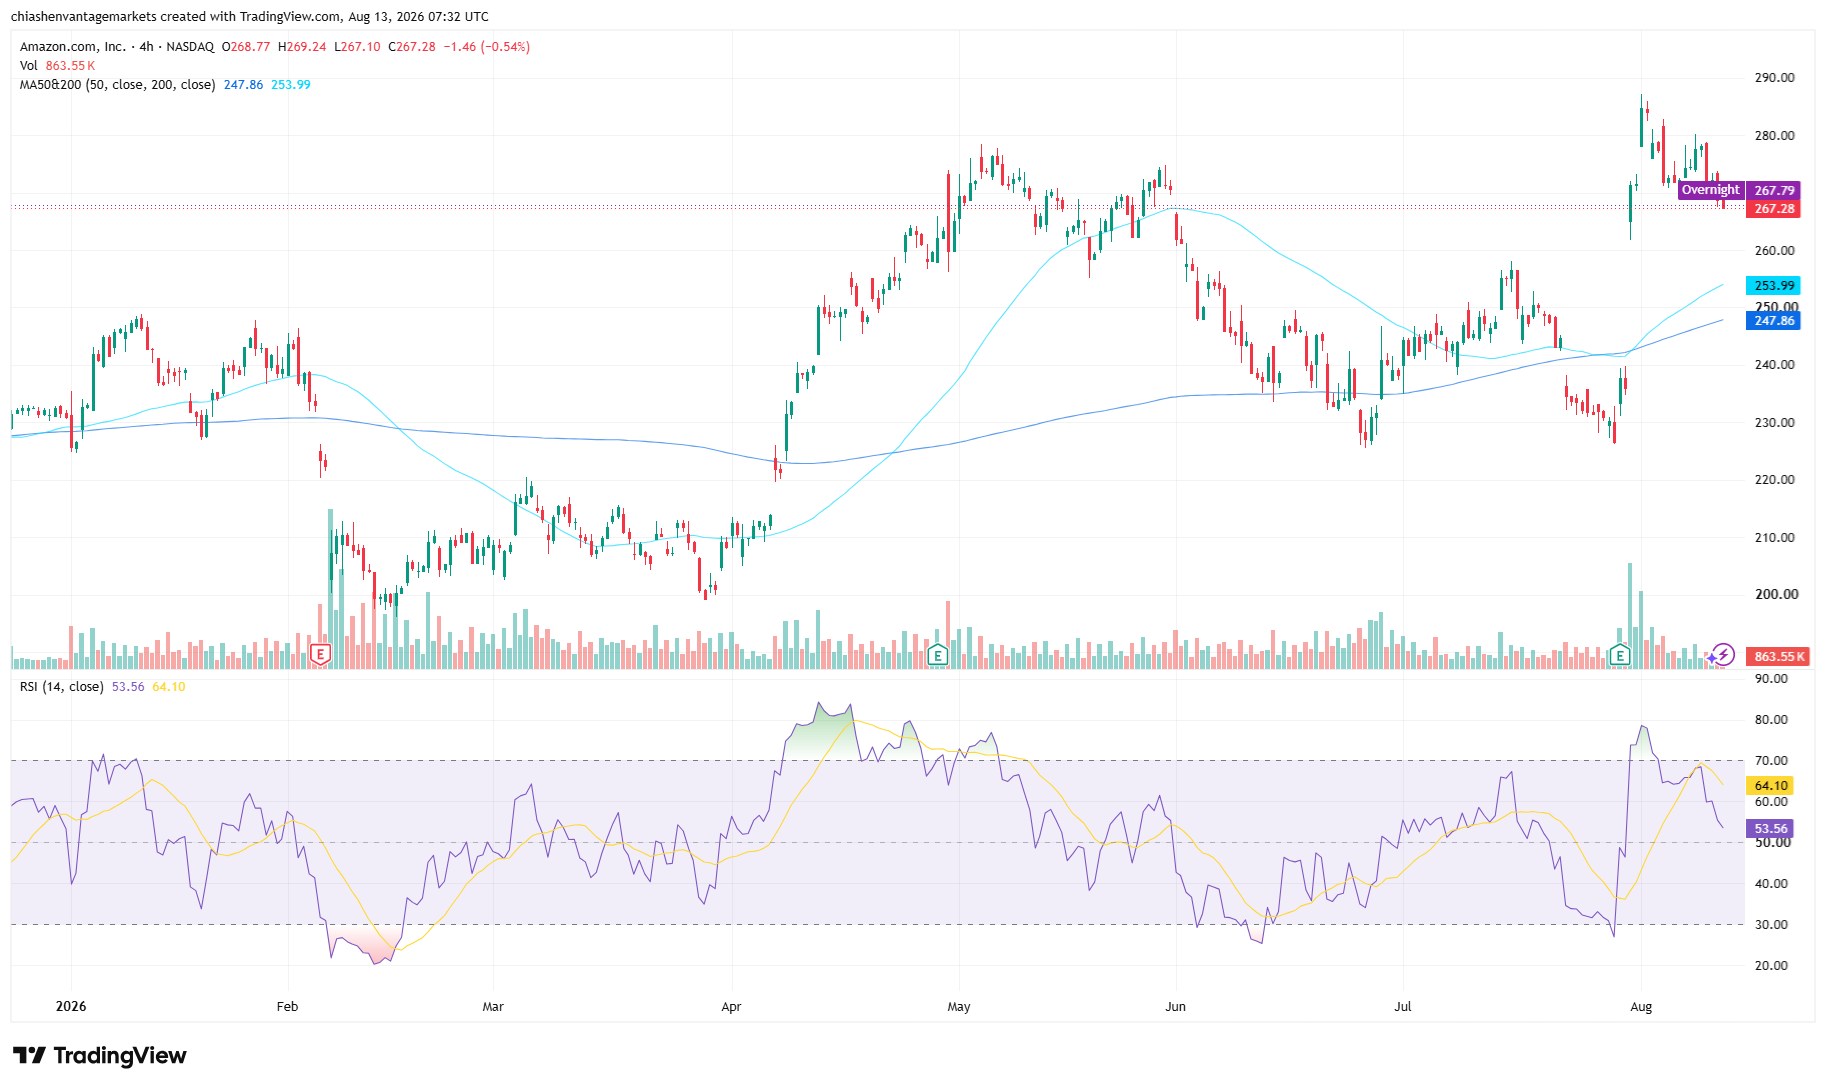Click the TradingView logo at the bottom
Screen dimensions: 1826x1088
point(99,1055)
